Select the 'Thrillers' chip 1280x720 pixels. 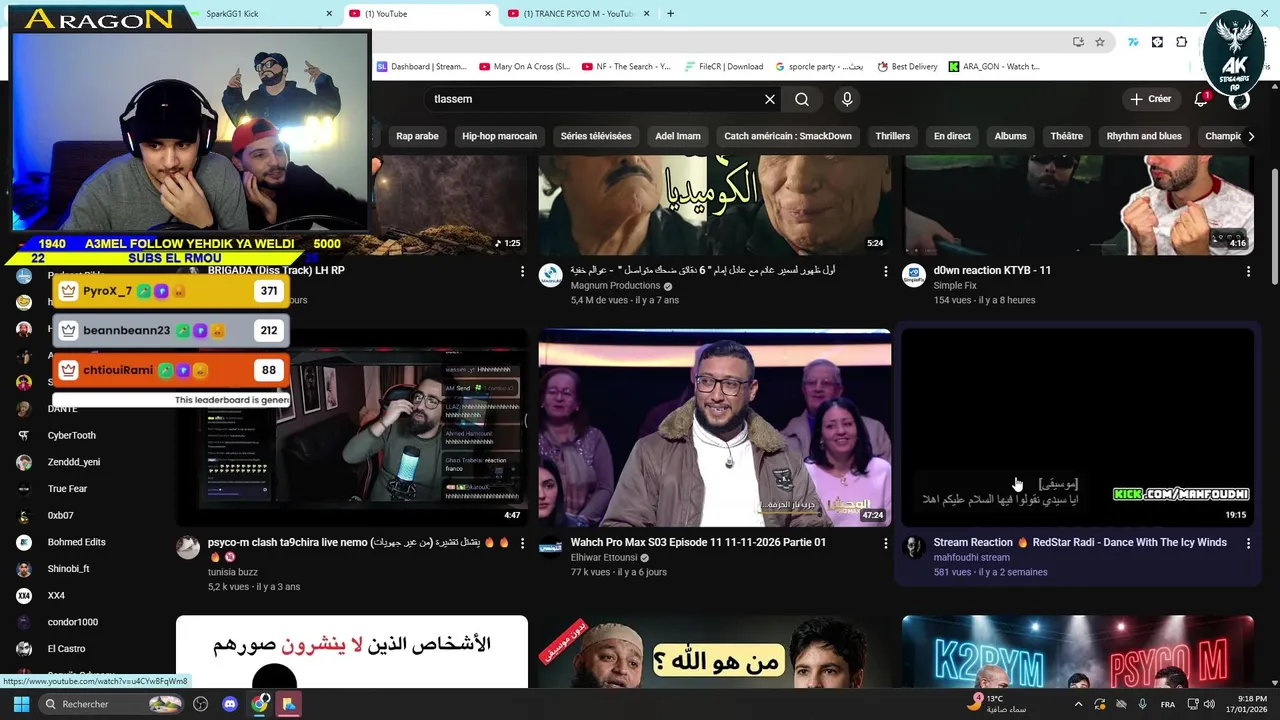point(892,136)
